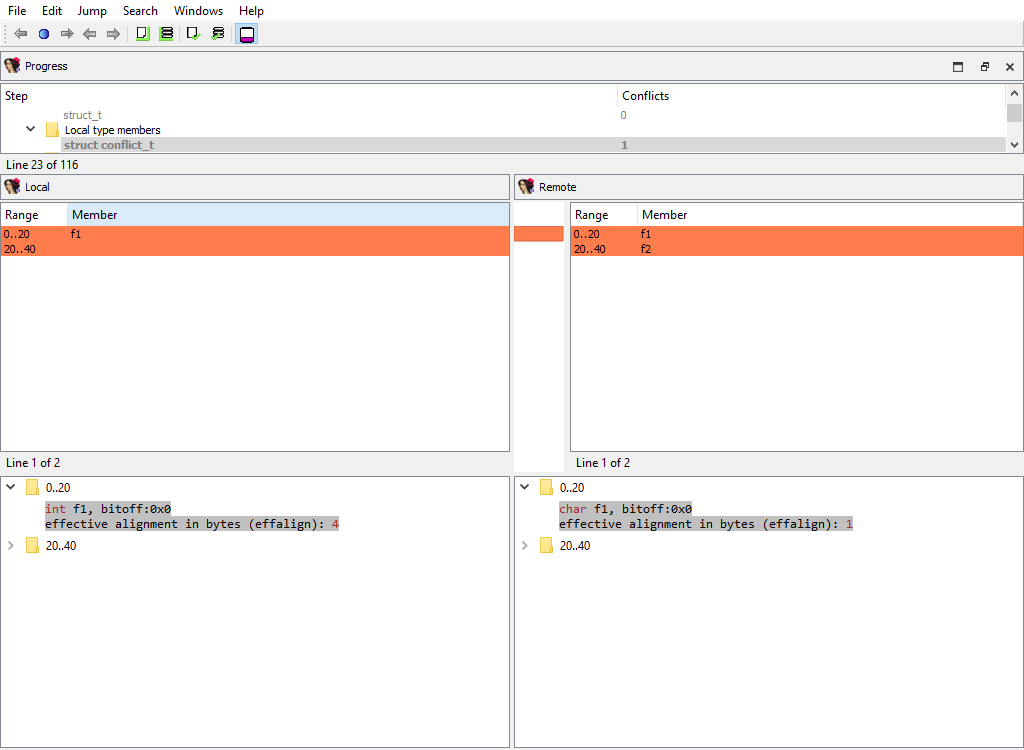1024x750 pixels.
Task: Click the Conflicts column header
Action: coord(645,96)
